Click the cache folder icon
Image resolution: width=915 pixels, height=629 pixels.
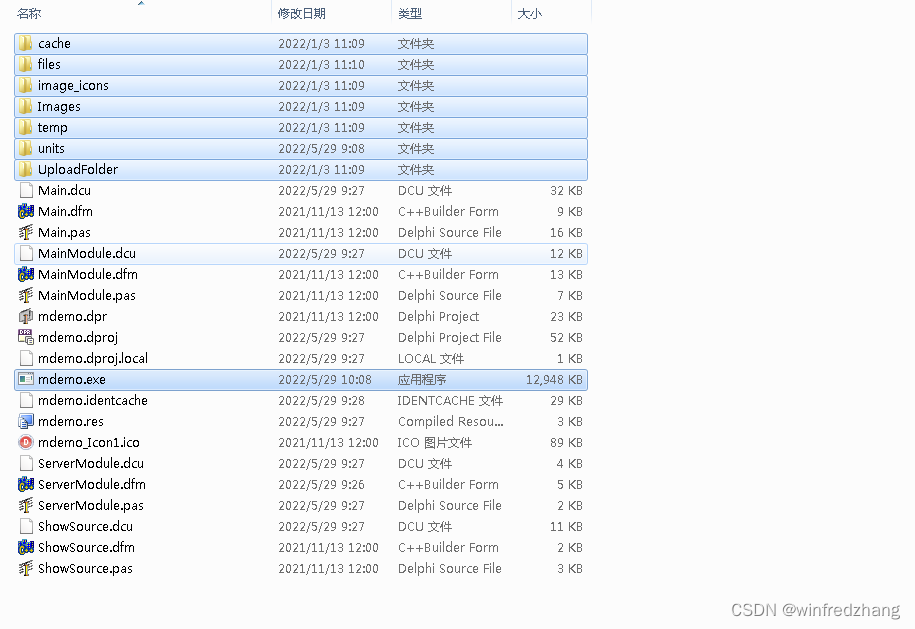pyautogui.click(x=25, y=43)
